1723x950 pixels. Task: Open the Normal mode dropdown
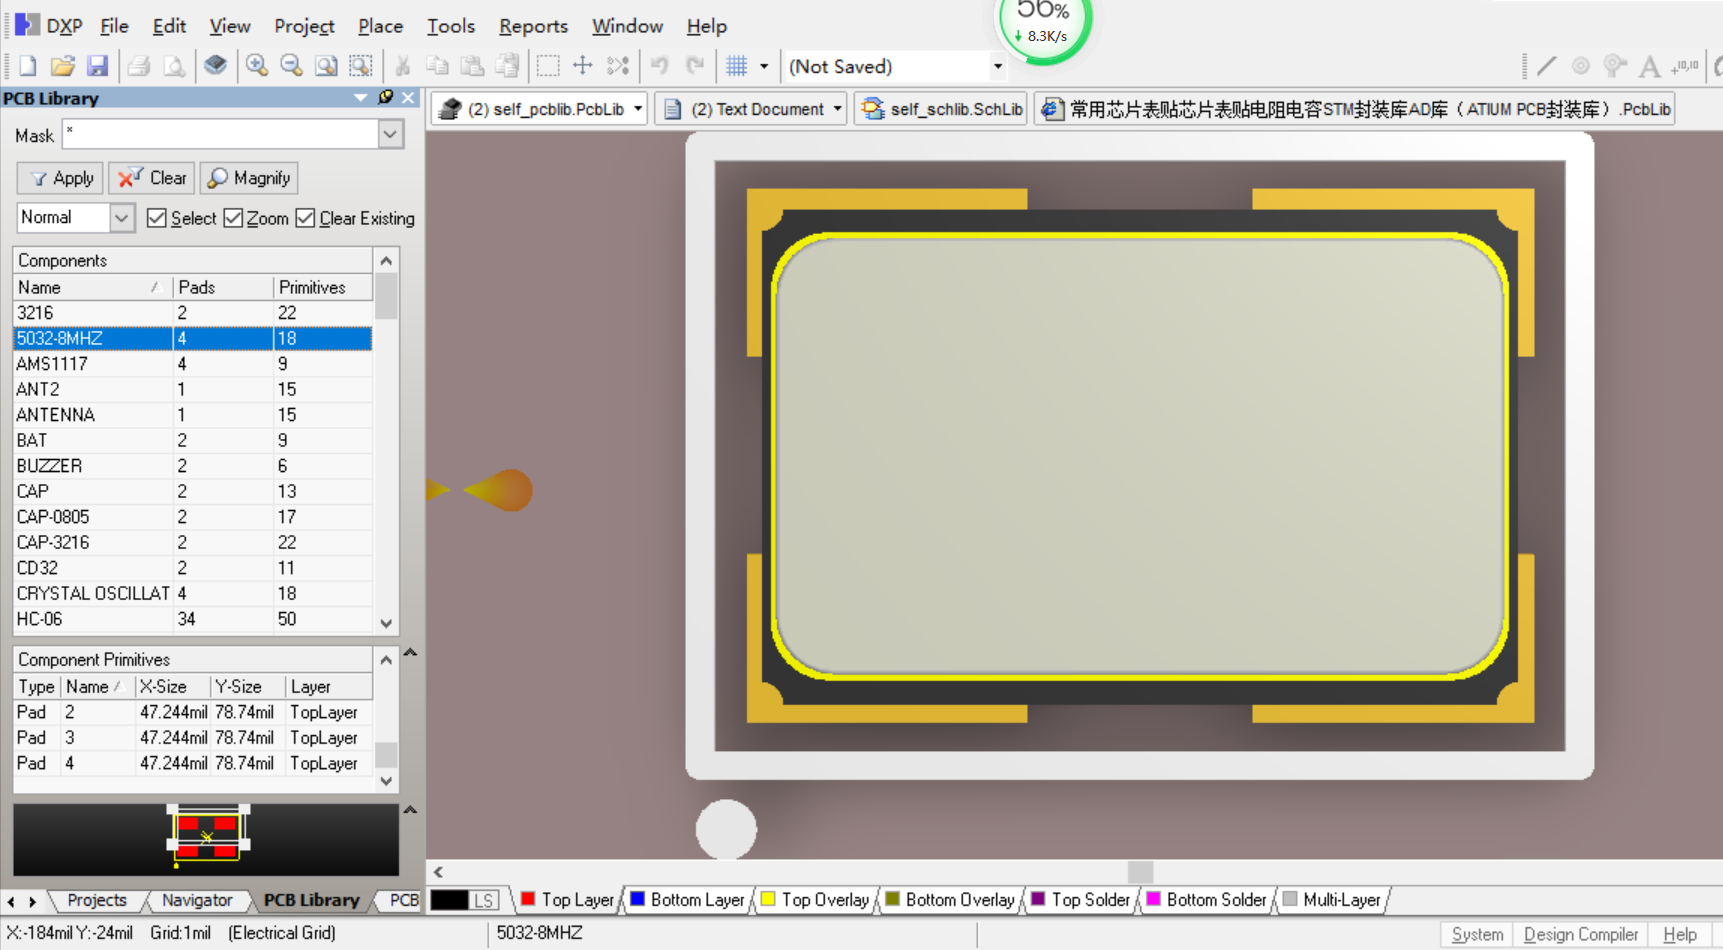[x=121, y=217]
